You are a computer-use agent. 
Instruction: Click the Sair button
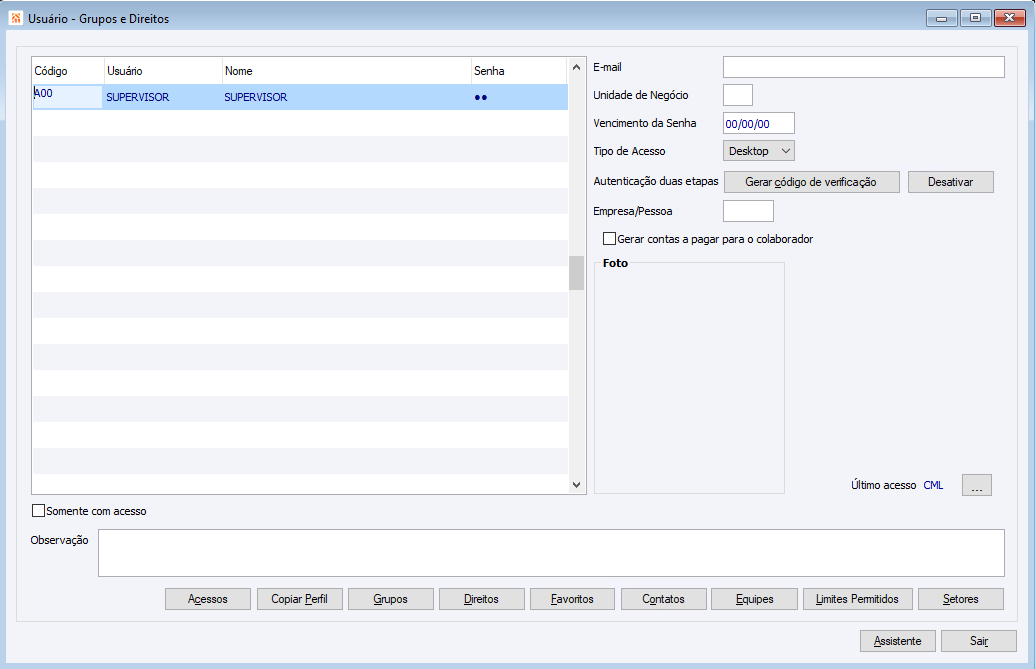pos(979,641)
